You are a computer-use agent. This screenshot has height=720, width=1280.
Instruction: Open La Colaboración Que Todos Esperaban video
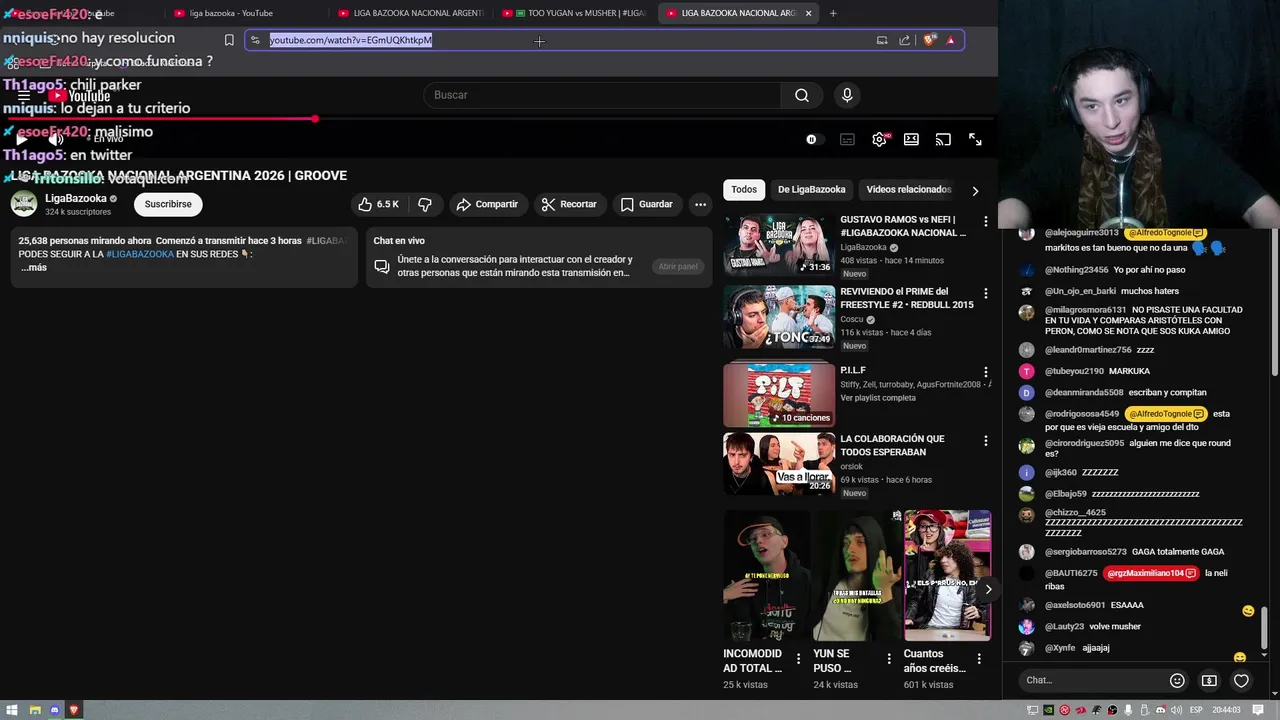779,464
